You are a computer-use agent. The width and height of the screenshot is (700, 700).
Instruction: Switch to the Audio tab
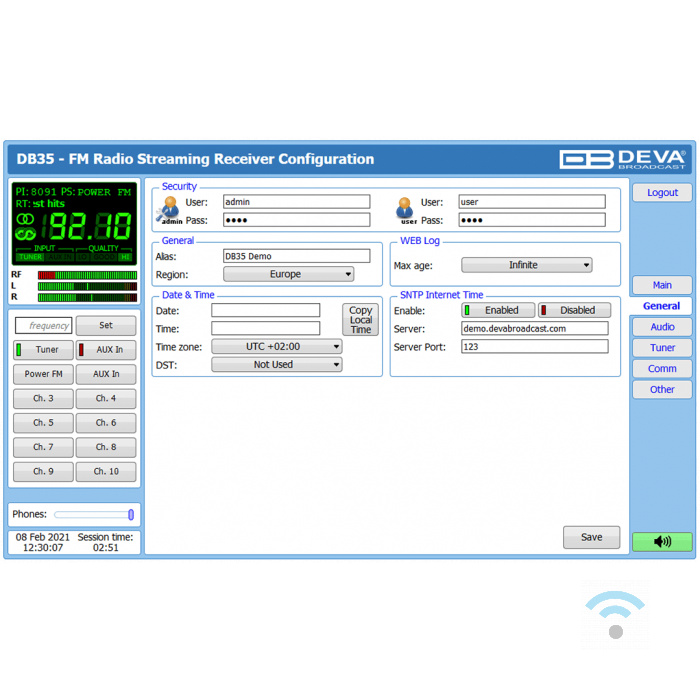(x=662, y=327)
